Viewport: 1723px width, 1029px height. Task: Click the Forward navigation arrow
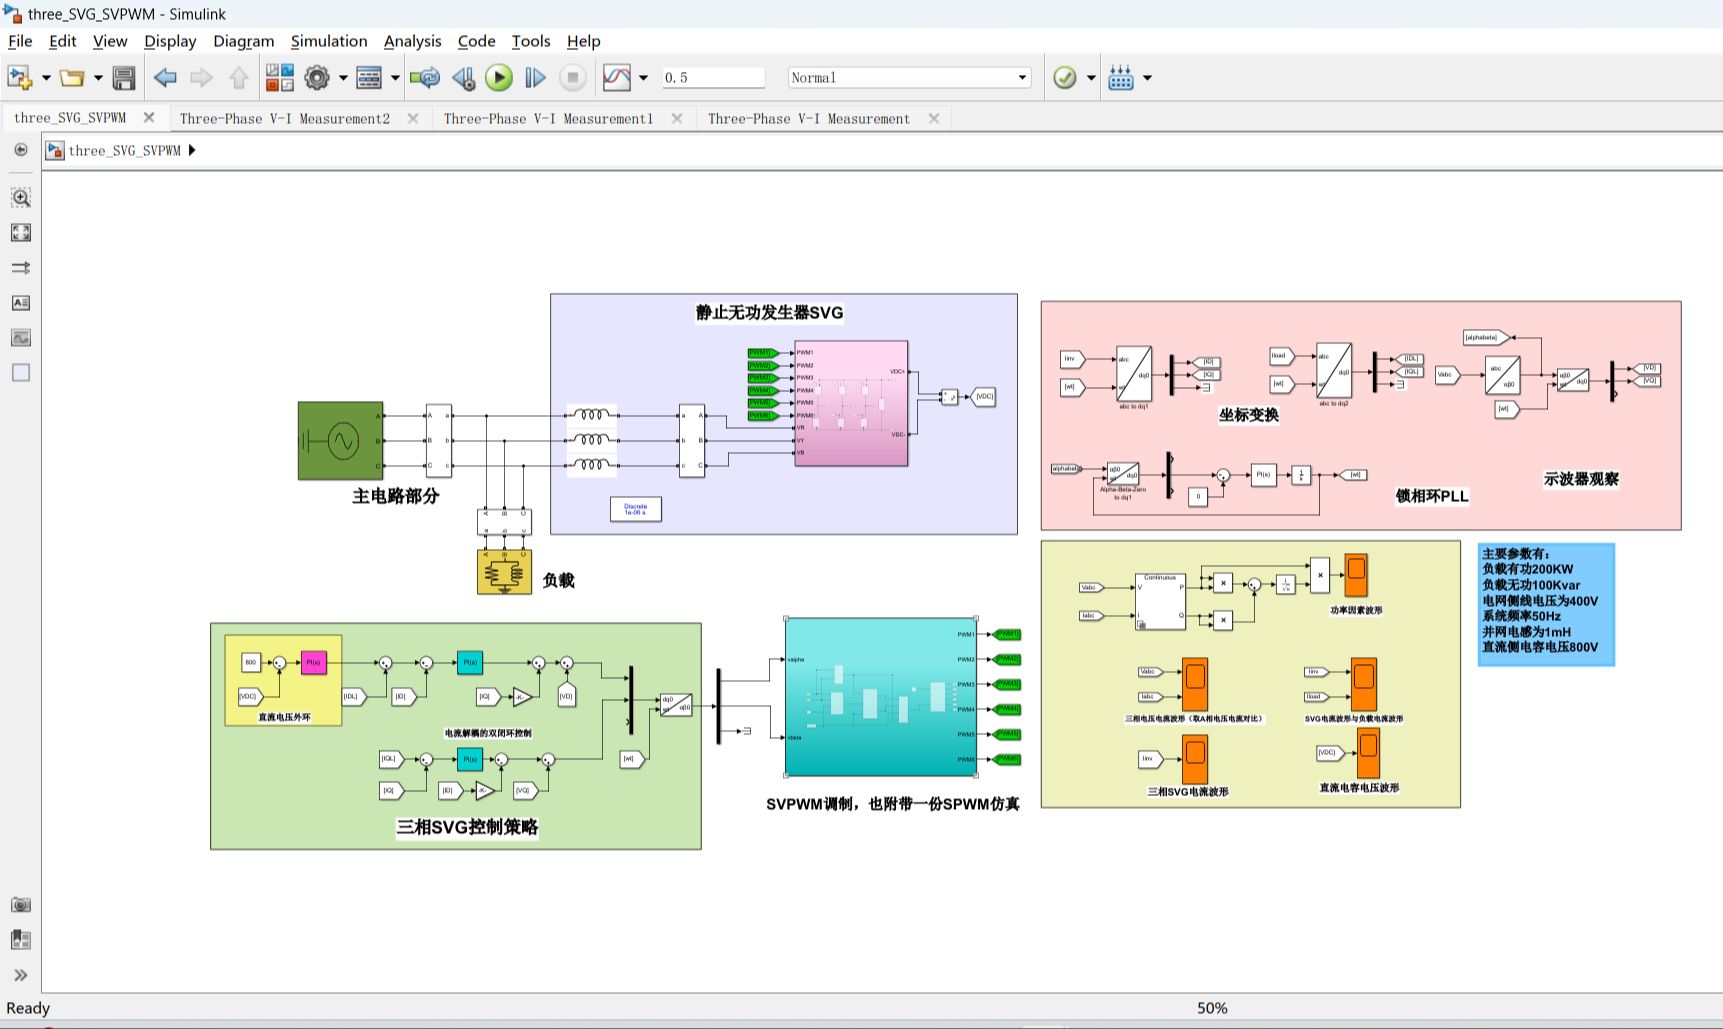point(201,77)
